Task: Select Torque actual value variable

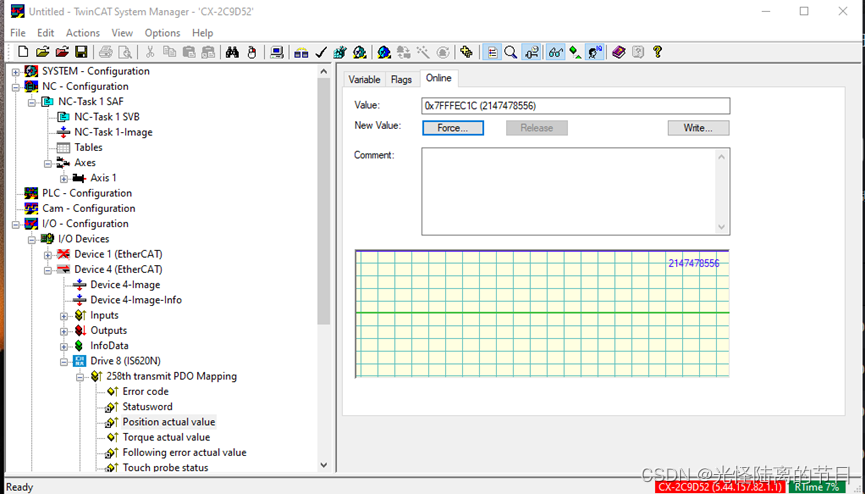Action: coord(166,437)
